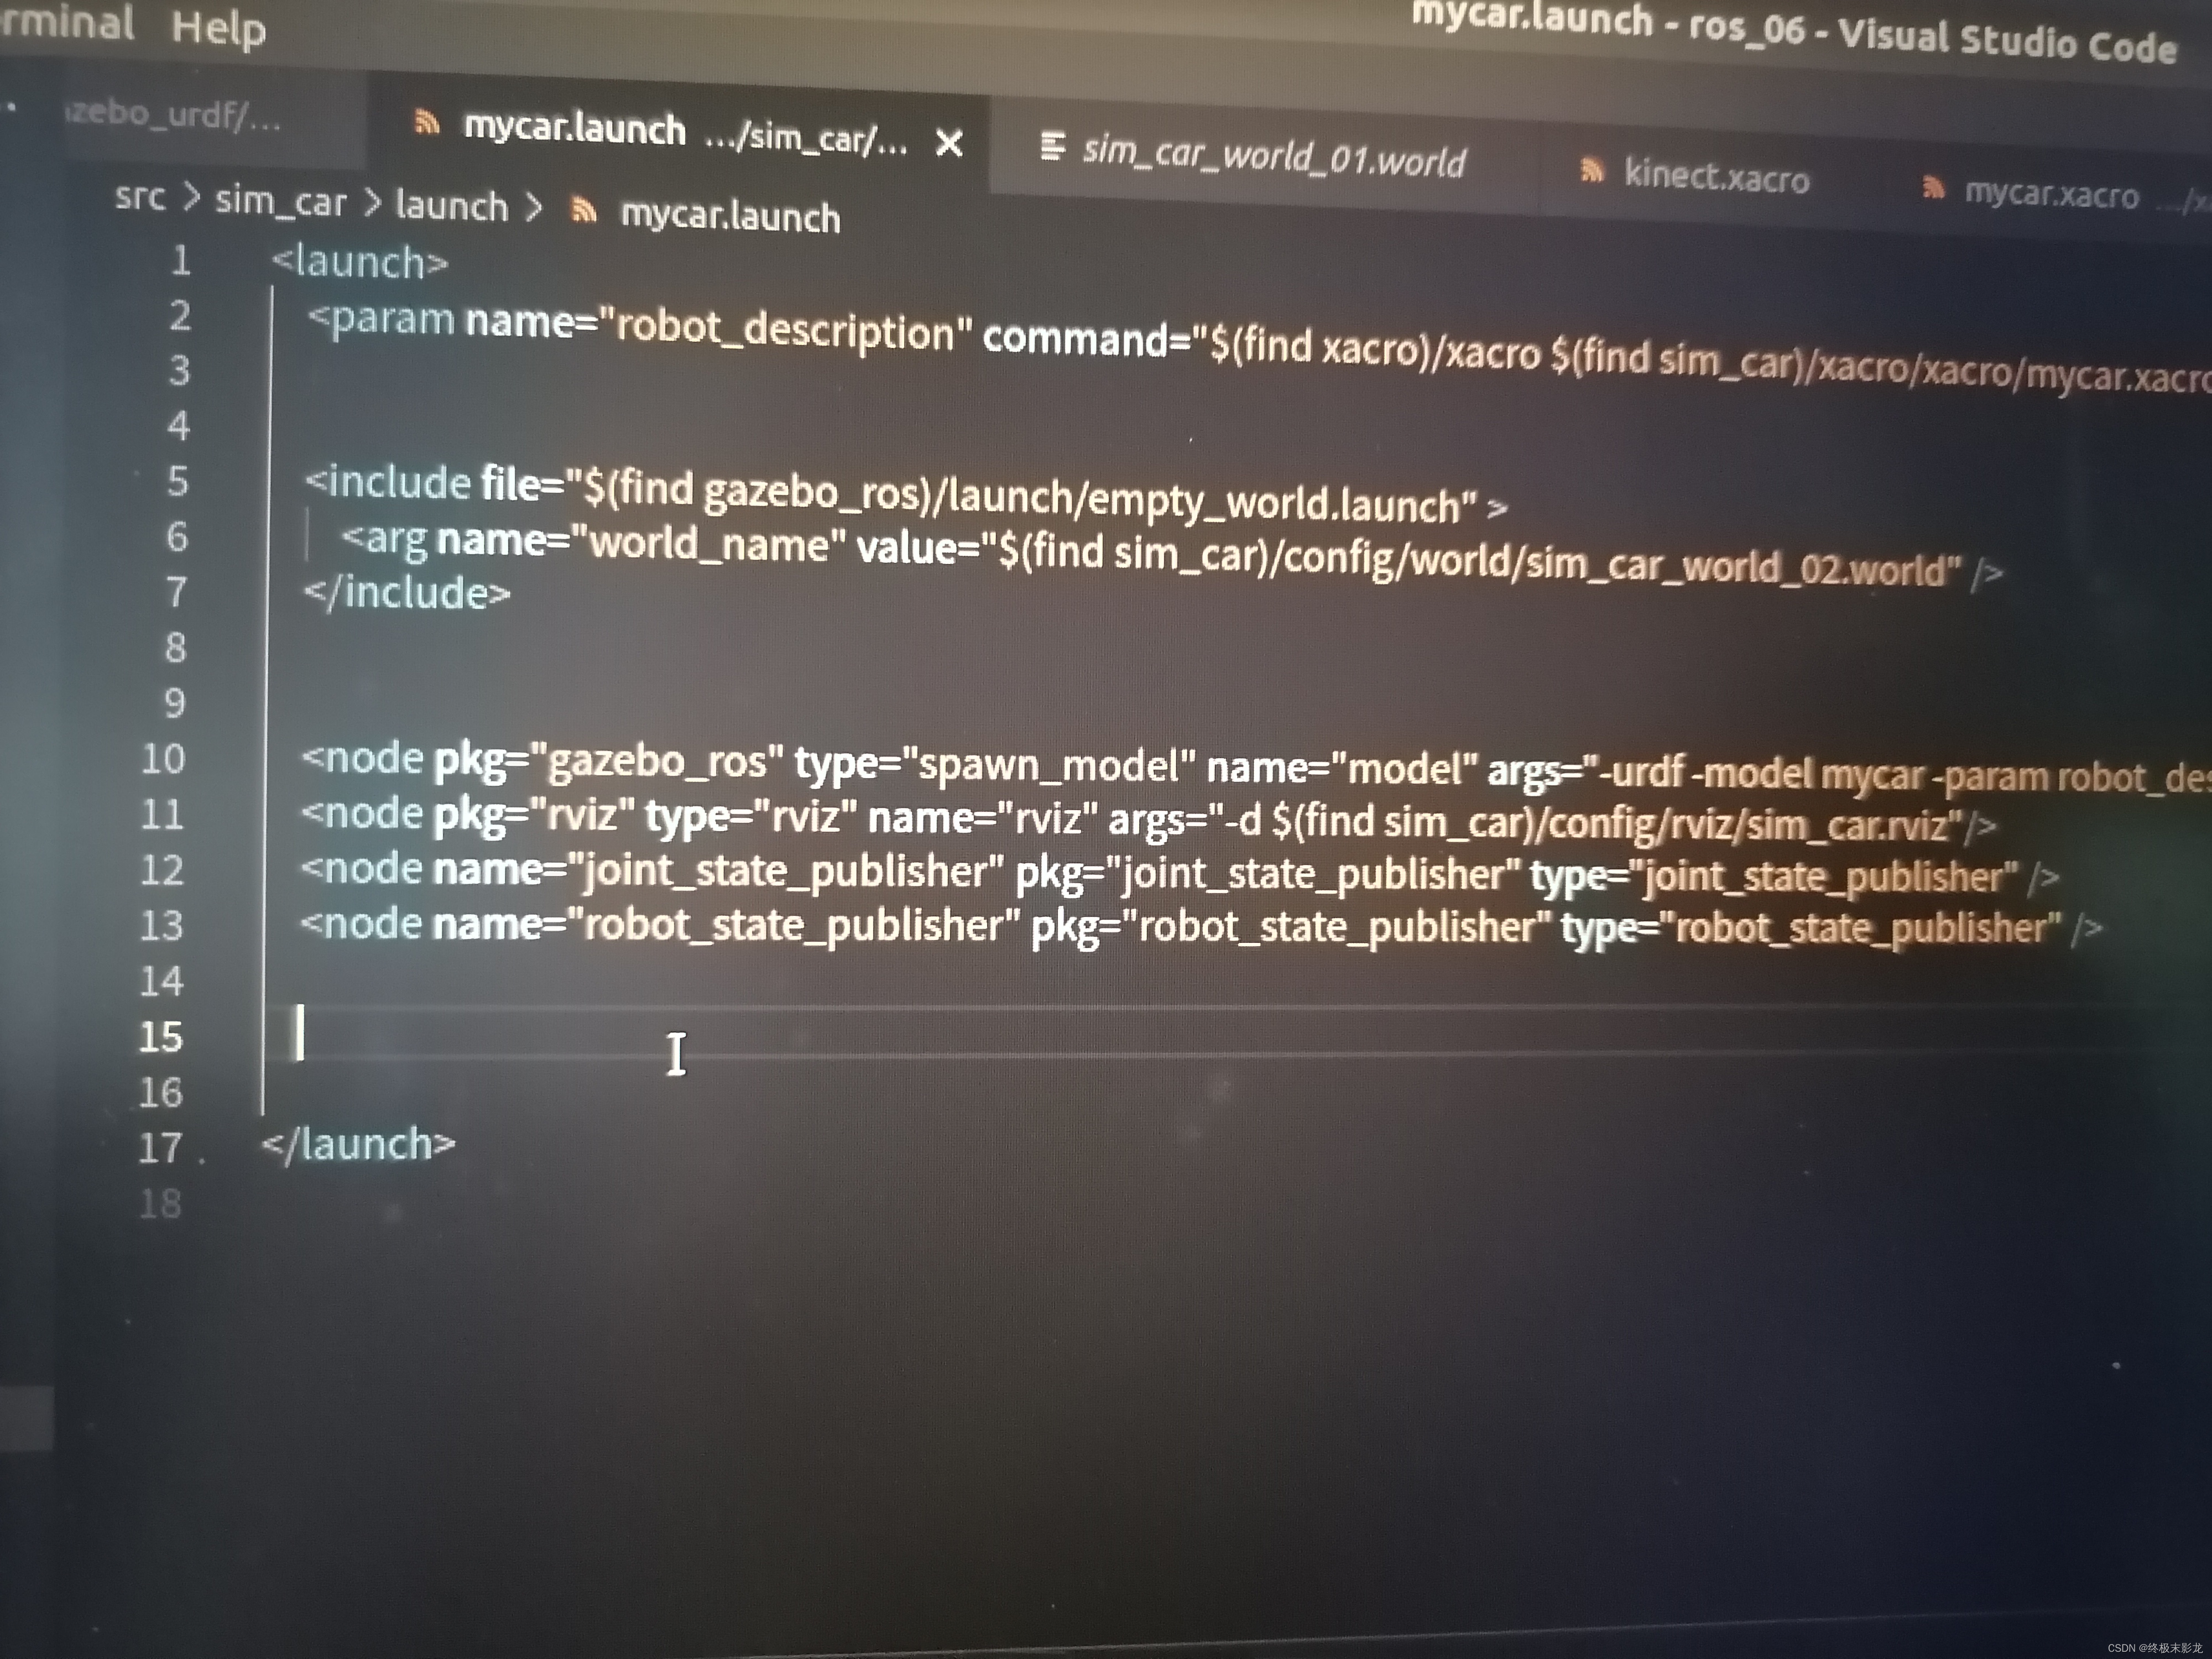Click name="joint_state_publisher" on line 12
The image size is (2212, 1659).
click(718, 870)
